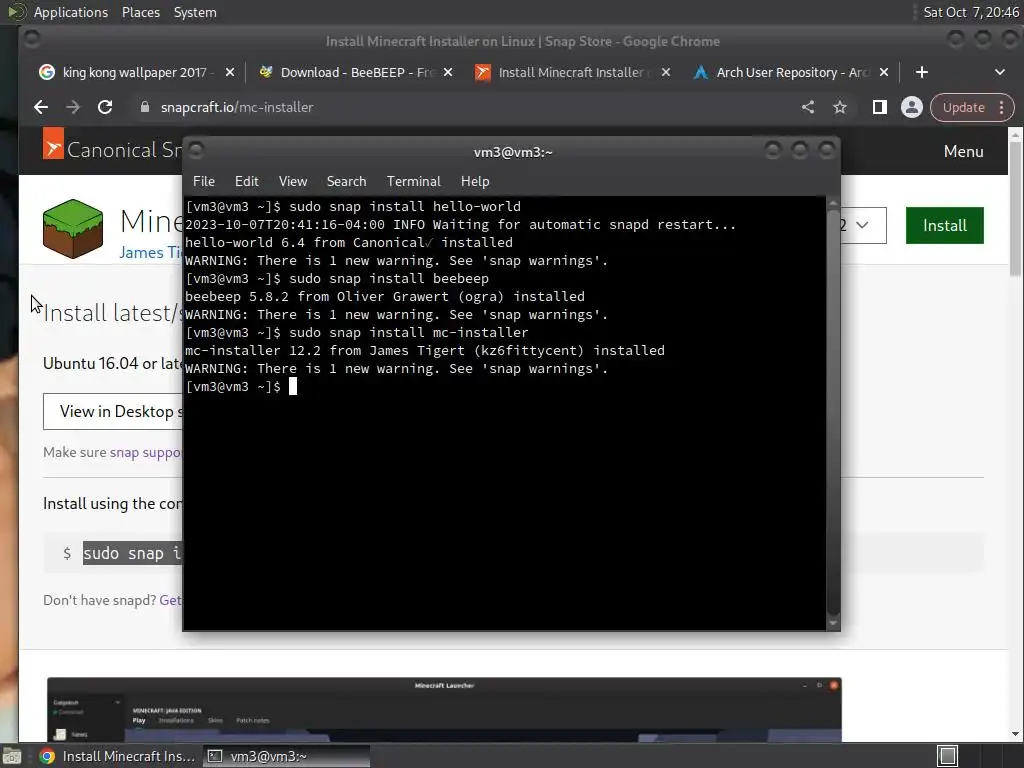1024x768 pixels.
Task: Open terminal View menu
Action: 293,182
